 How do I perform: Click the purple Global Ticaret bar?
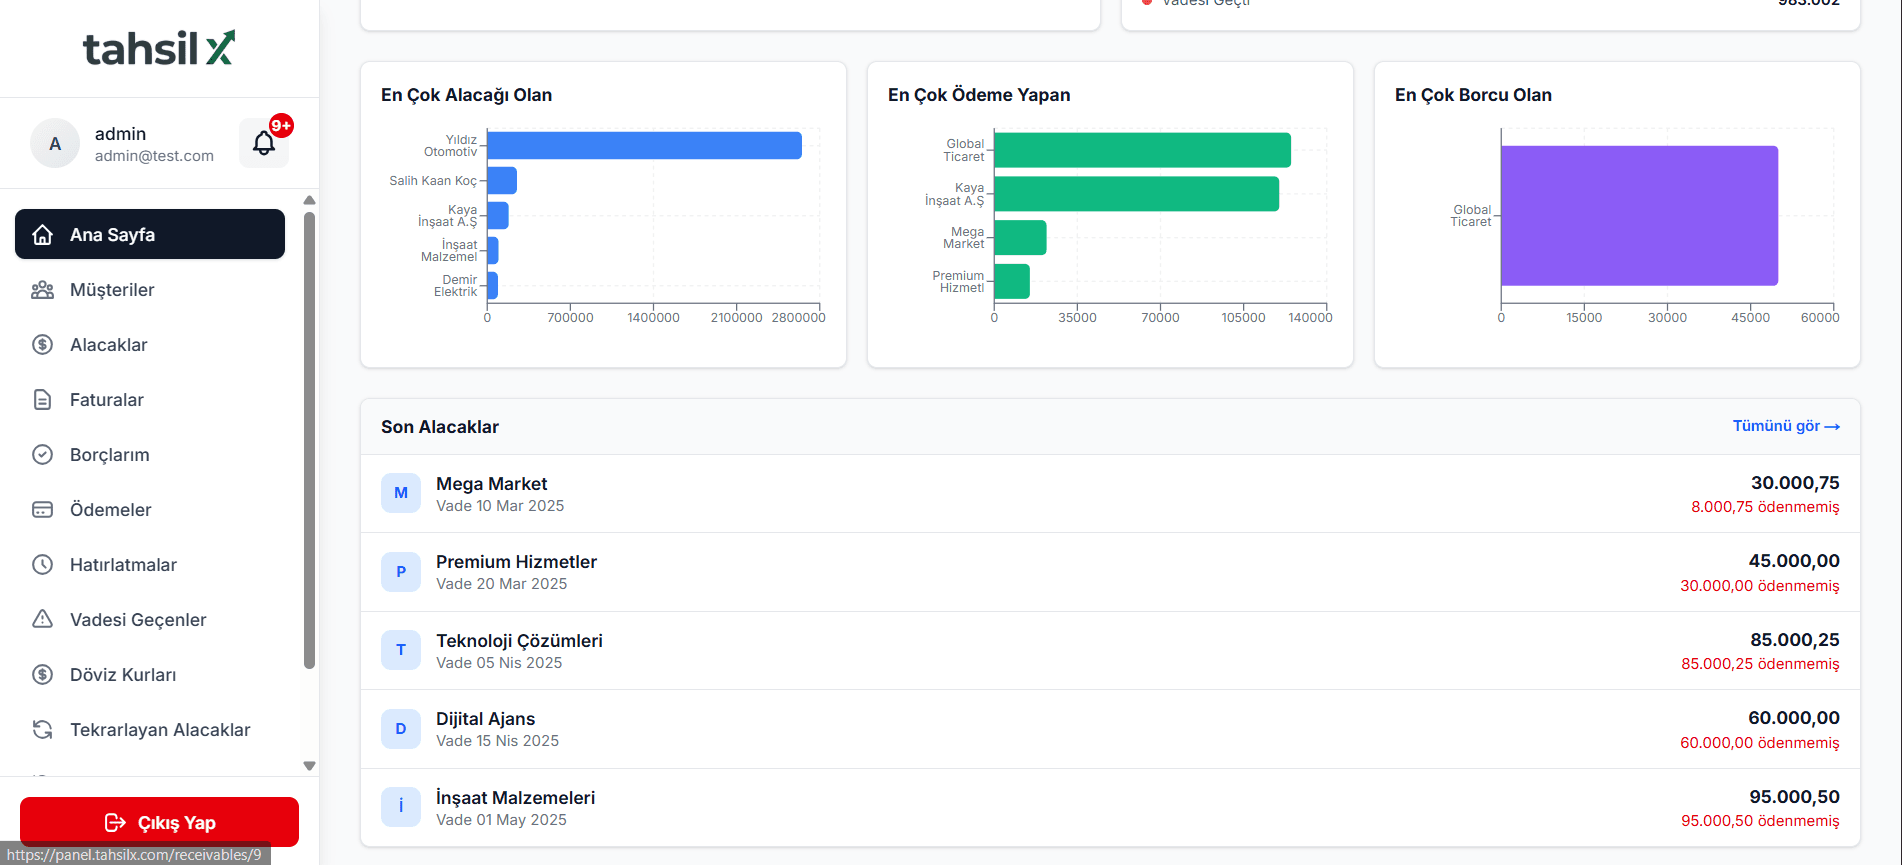(1639, 216)
